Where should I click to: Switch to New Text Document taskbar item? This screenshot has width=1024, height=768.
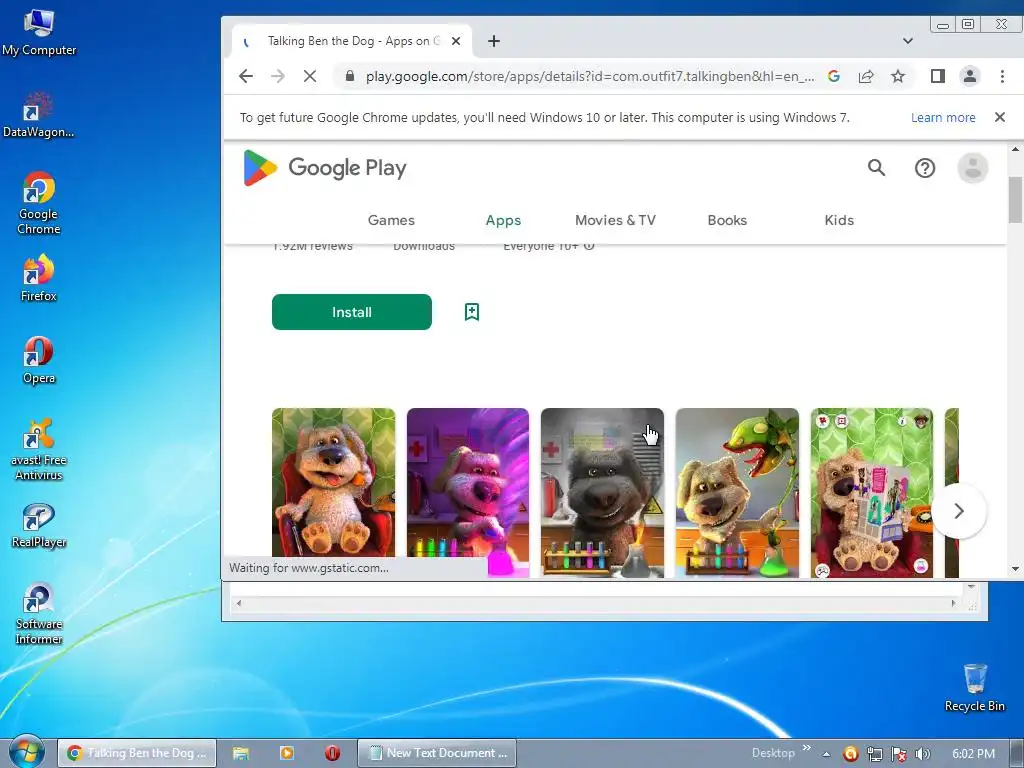pos(437,753)
